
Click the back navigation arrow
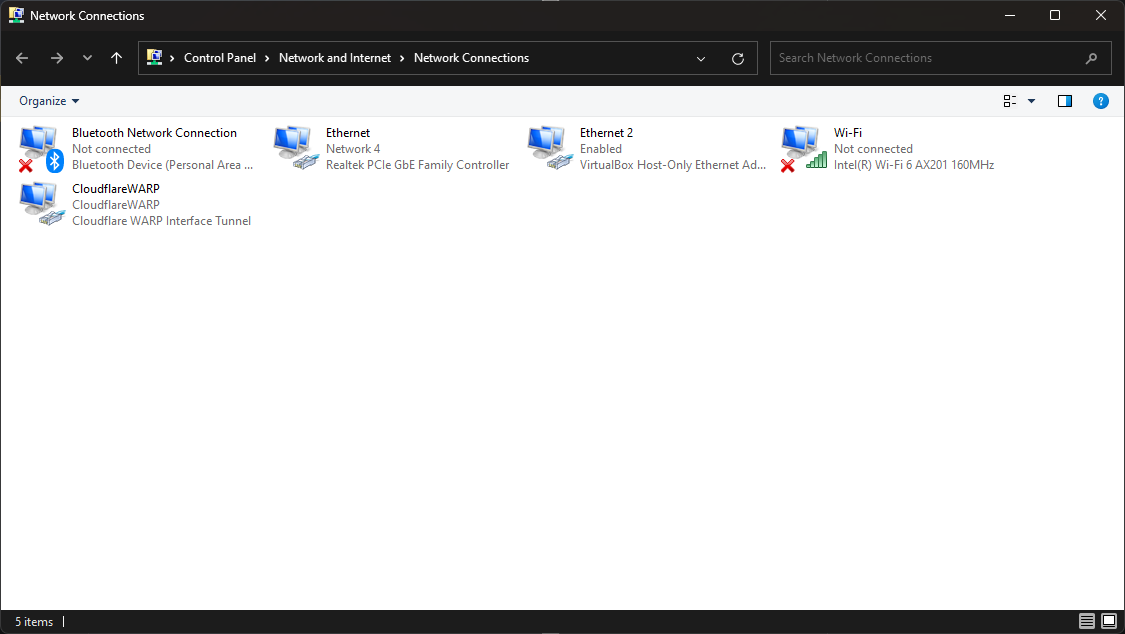pos(22,58)
